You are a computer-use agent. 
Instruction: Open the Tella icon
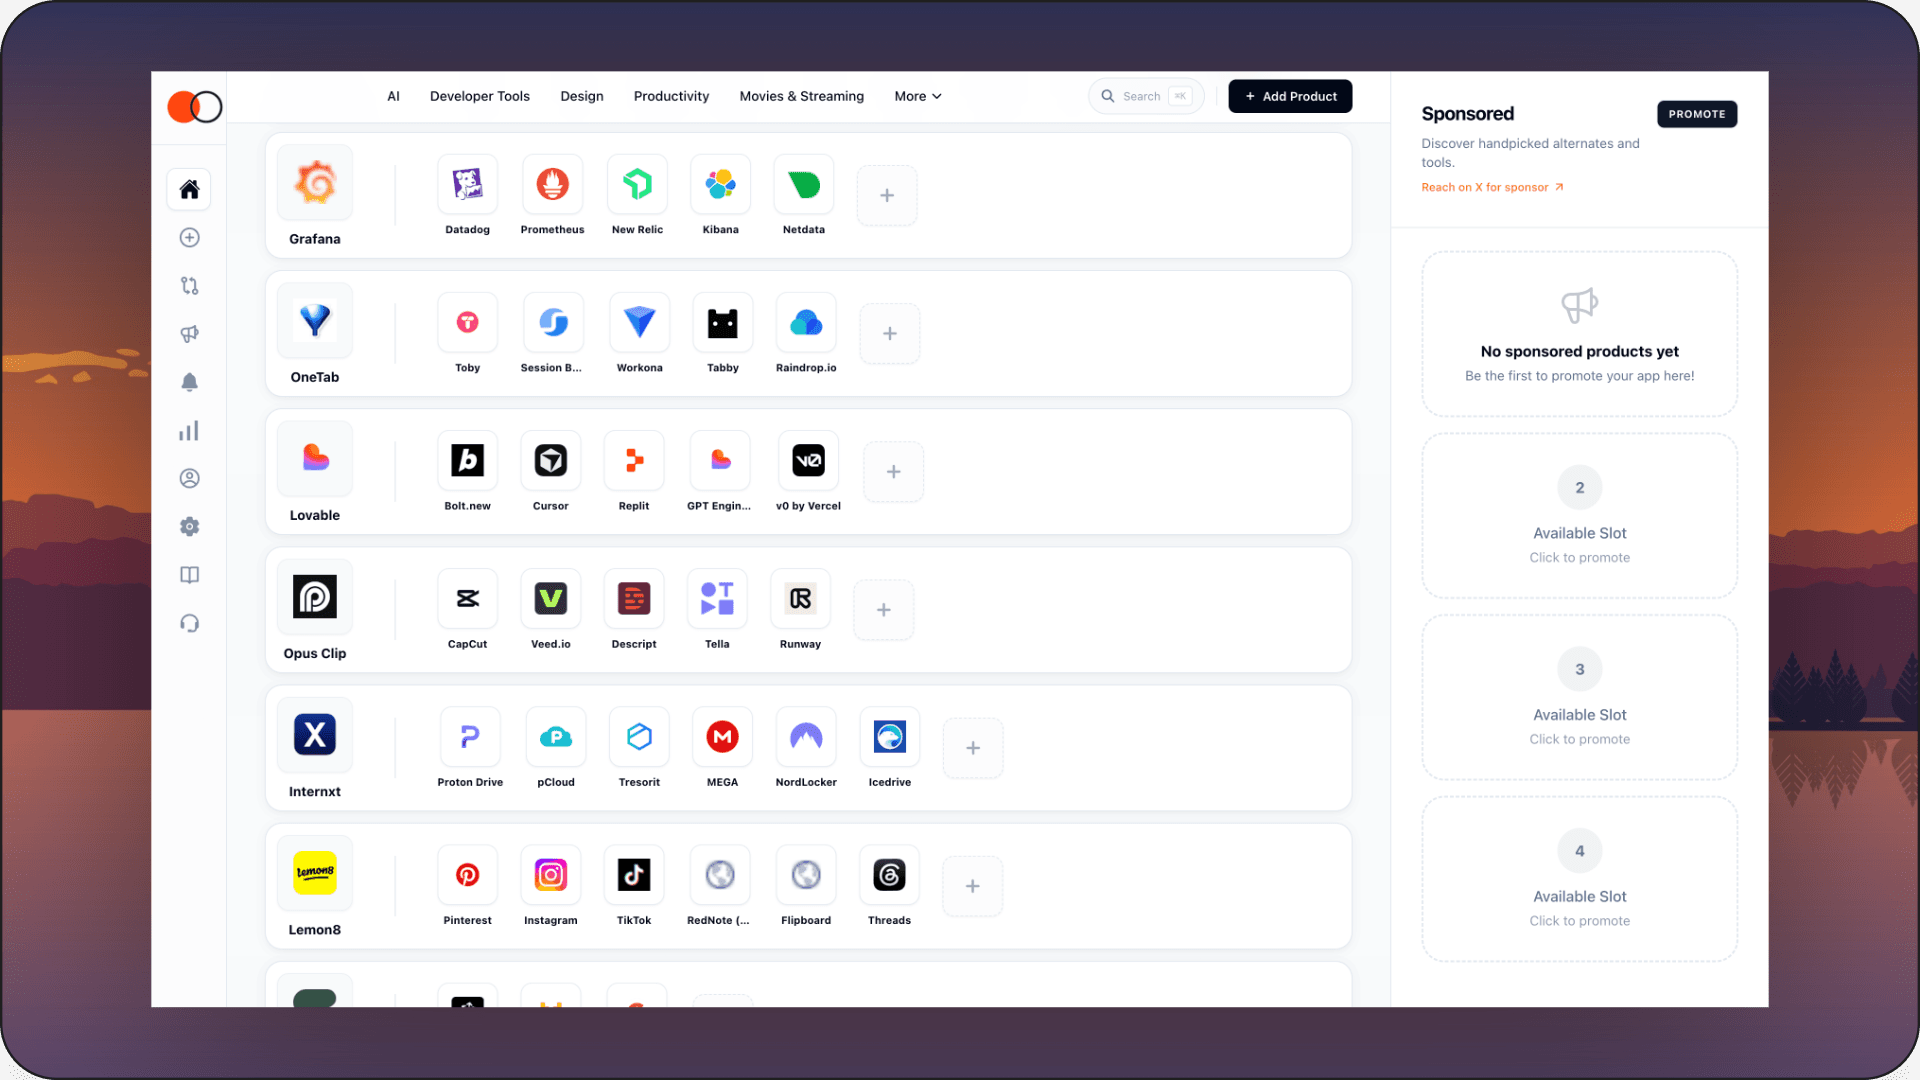tap(717, 598)
